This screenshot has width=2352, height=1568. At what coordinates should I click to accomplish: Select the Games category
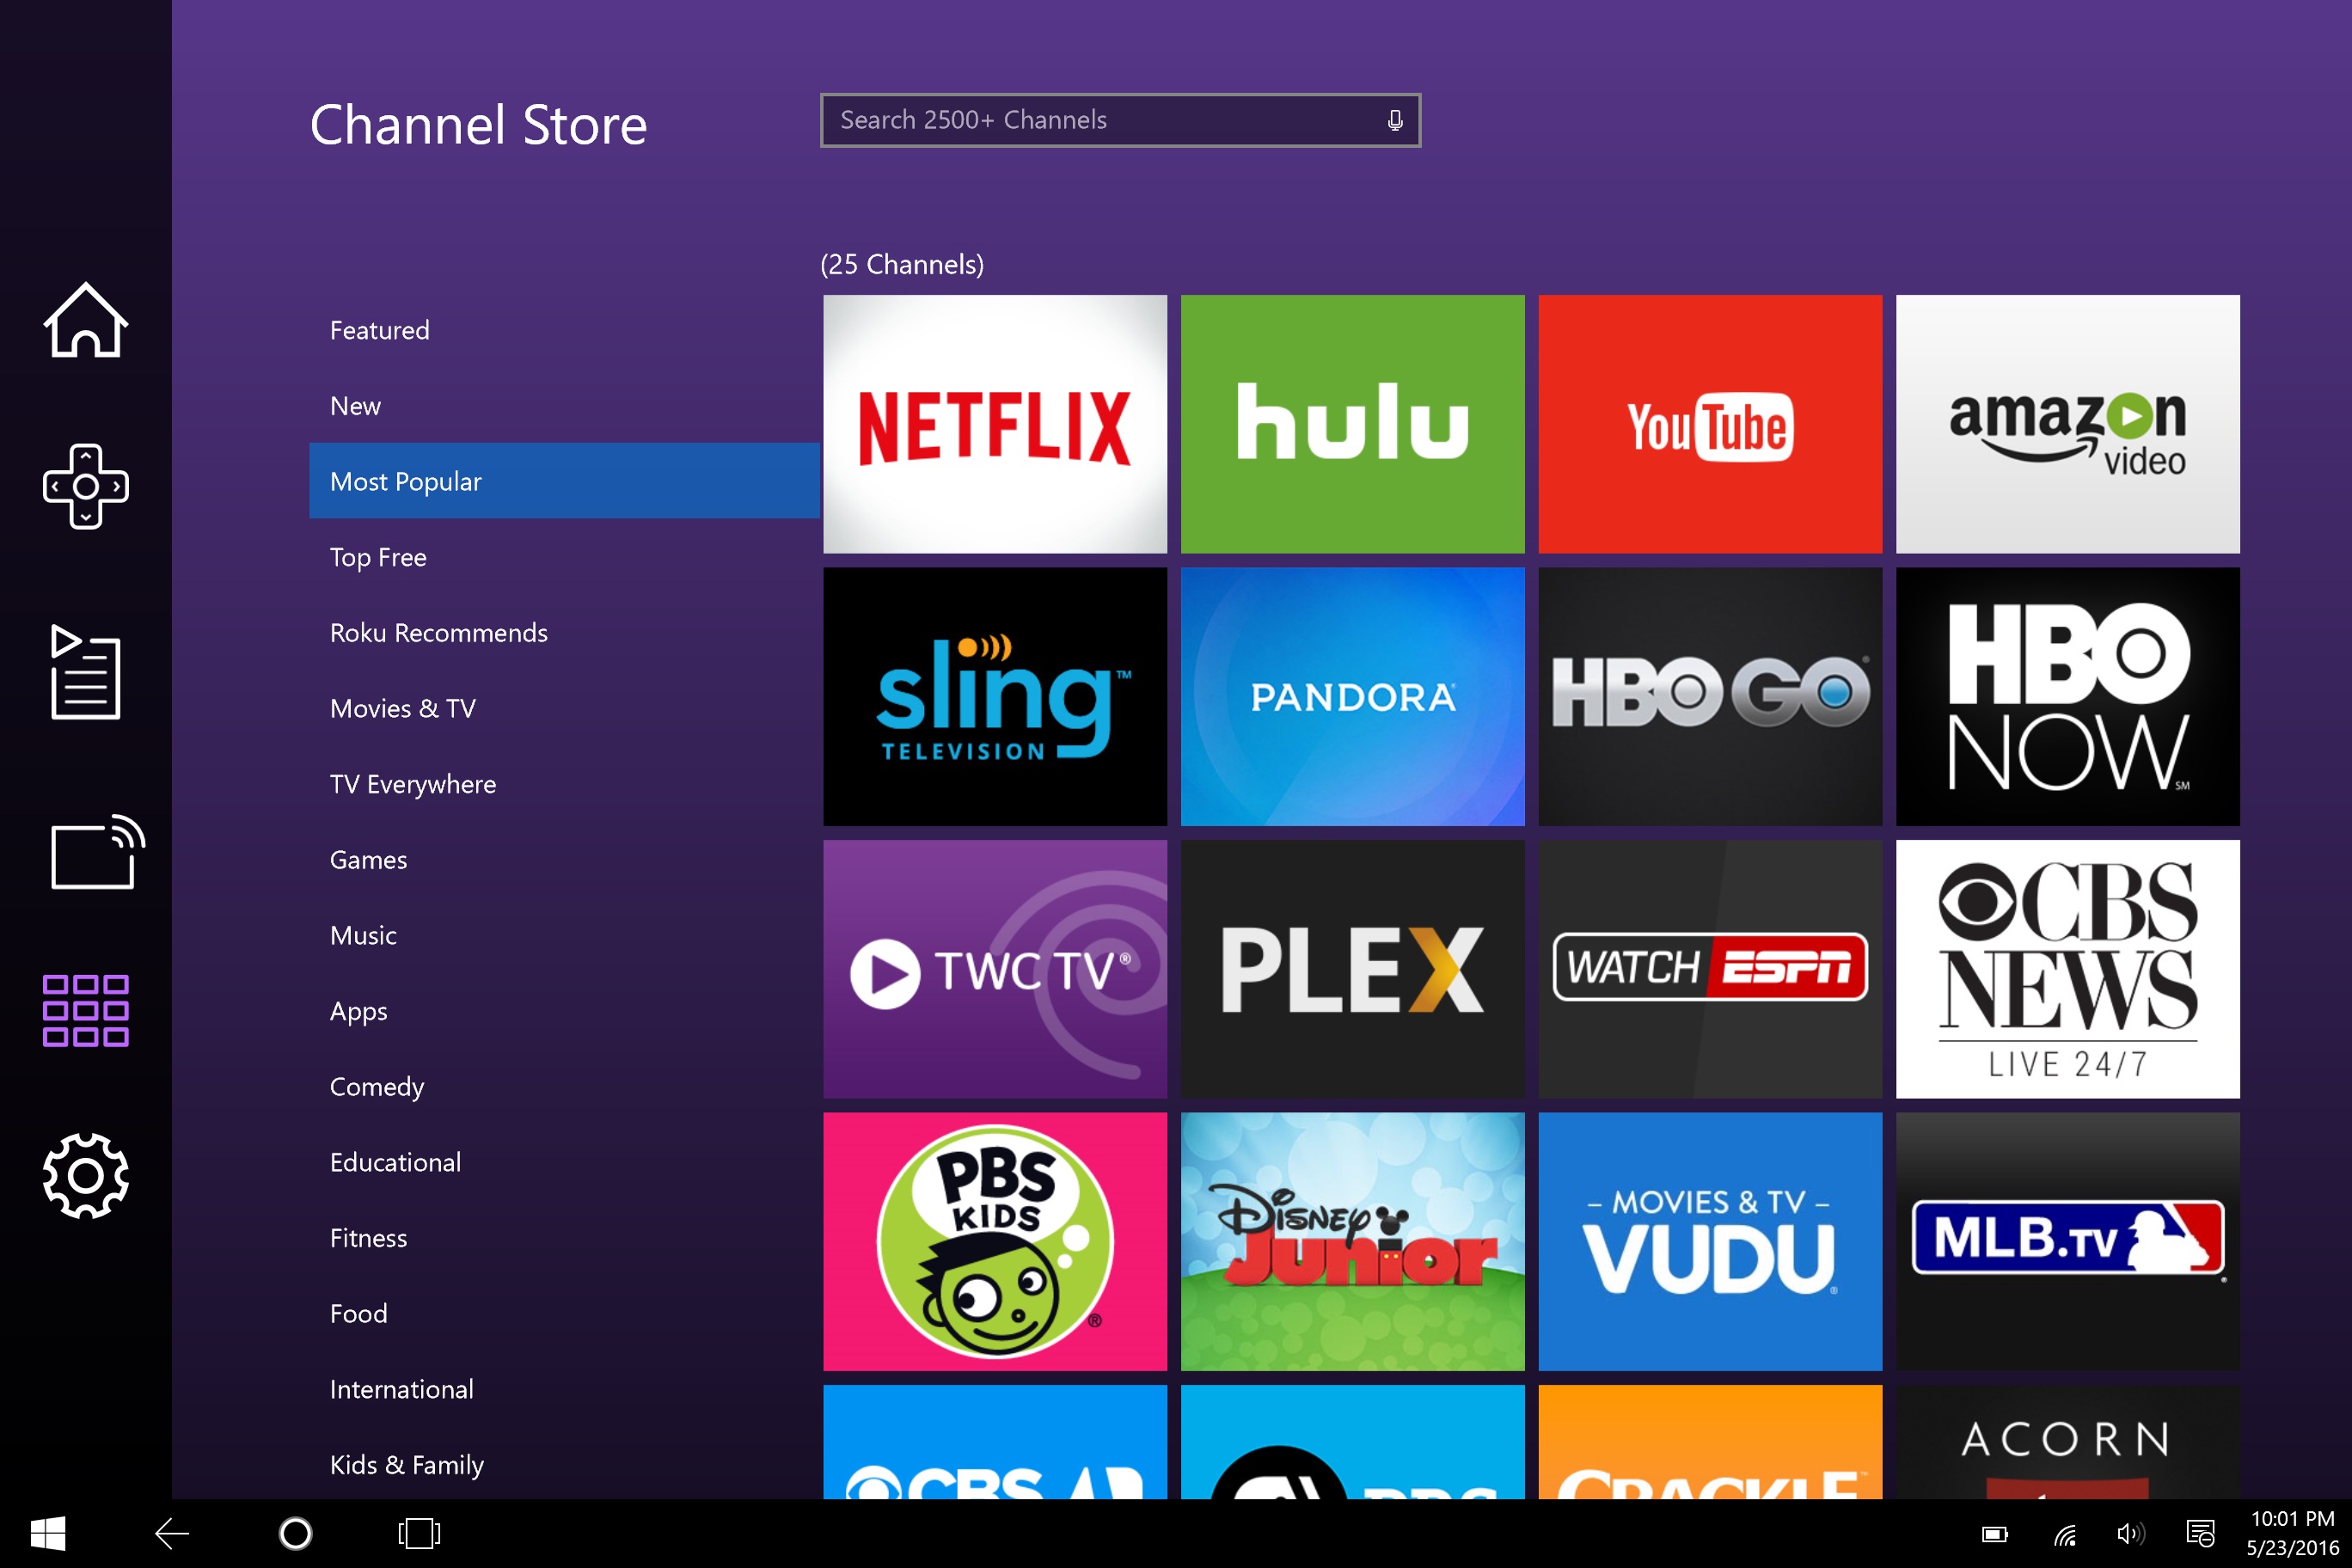367,859
